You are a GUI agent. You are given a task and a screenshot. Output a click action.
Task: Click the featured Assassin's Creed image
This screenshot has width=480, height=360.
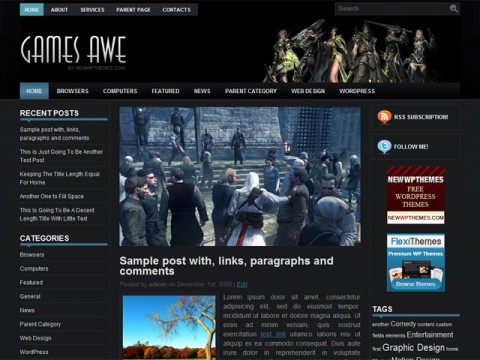pyautogui.click(x=240, y=176)
